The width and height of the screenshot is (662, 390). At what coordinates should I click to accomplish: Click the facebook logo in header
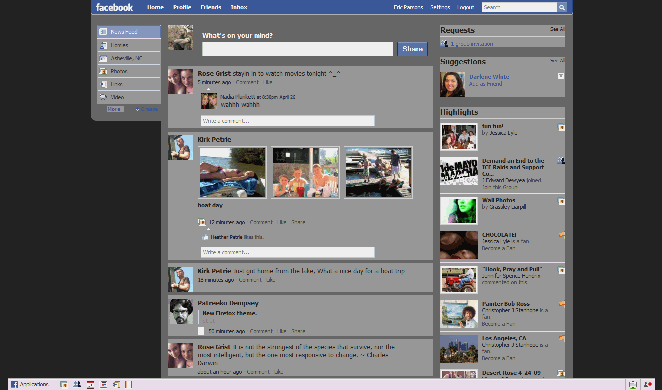(114, 7)
